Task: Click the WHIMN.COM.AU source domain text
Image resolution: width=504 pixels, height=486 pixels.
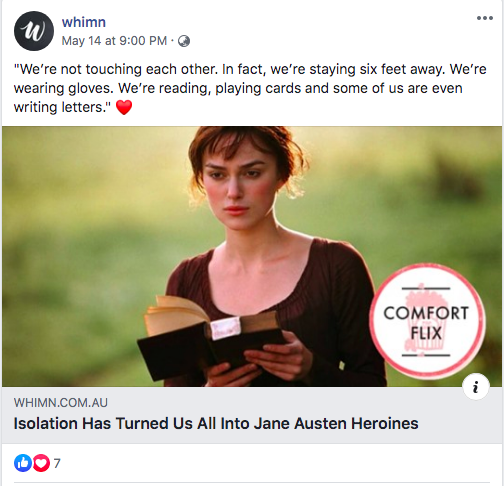Action: (61, 403)
